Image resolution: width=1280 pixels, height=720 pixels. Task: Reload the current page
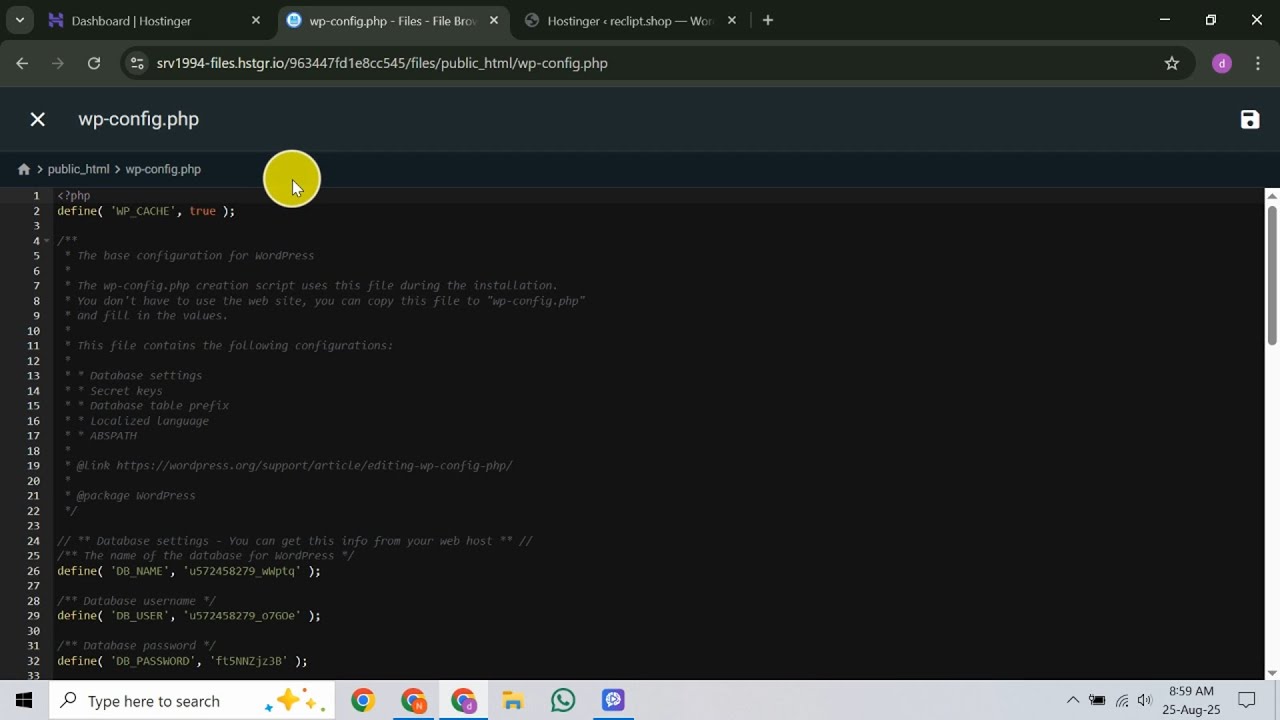pyautogui.click(x=94, y=63)
